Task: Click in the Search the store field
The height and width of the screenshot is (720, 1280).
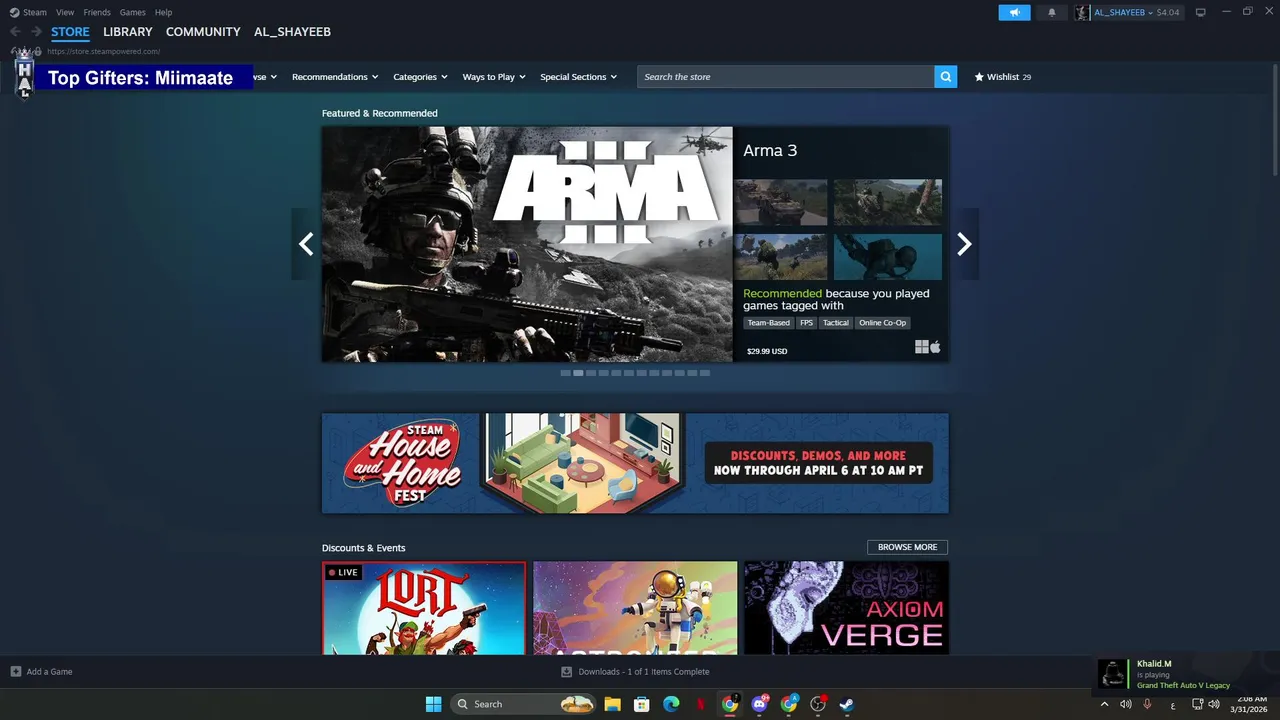Action: click(x=786, y=77)
